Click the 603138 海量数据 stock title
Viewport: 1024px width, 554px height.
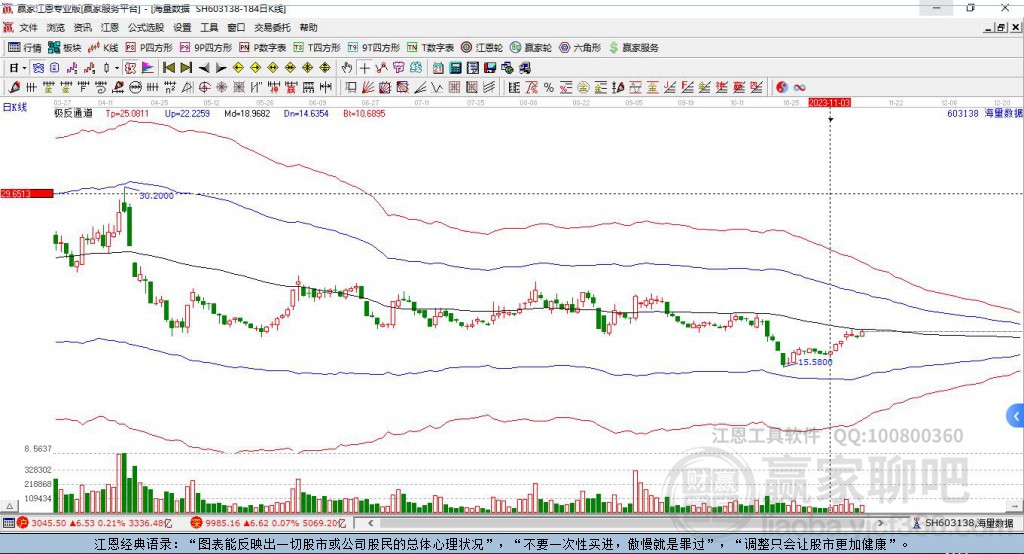985,113
